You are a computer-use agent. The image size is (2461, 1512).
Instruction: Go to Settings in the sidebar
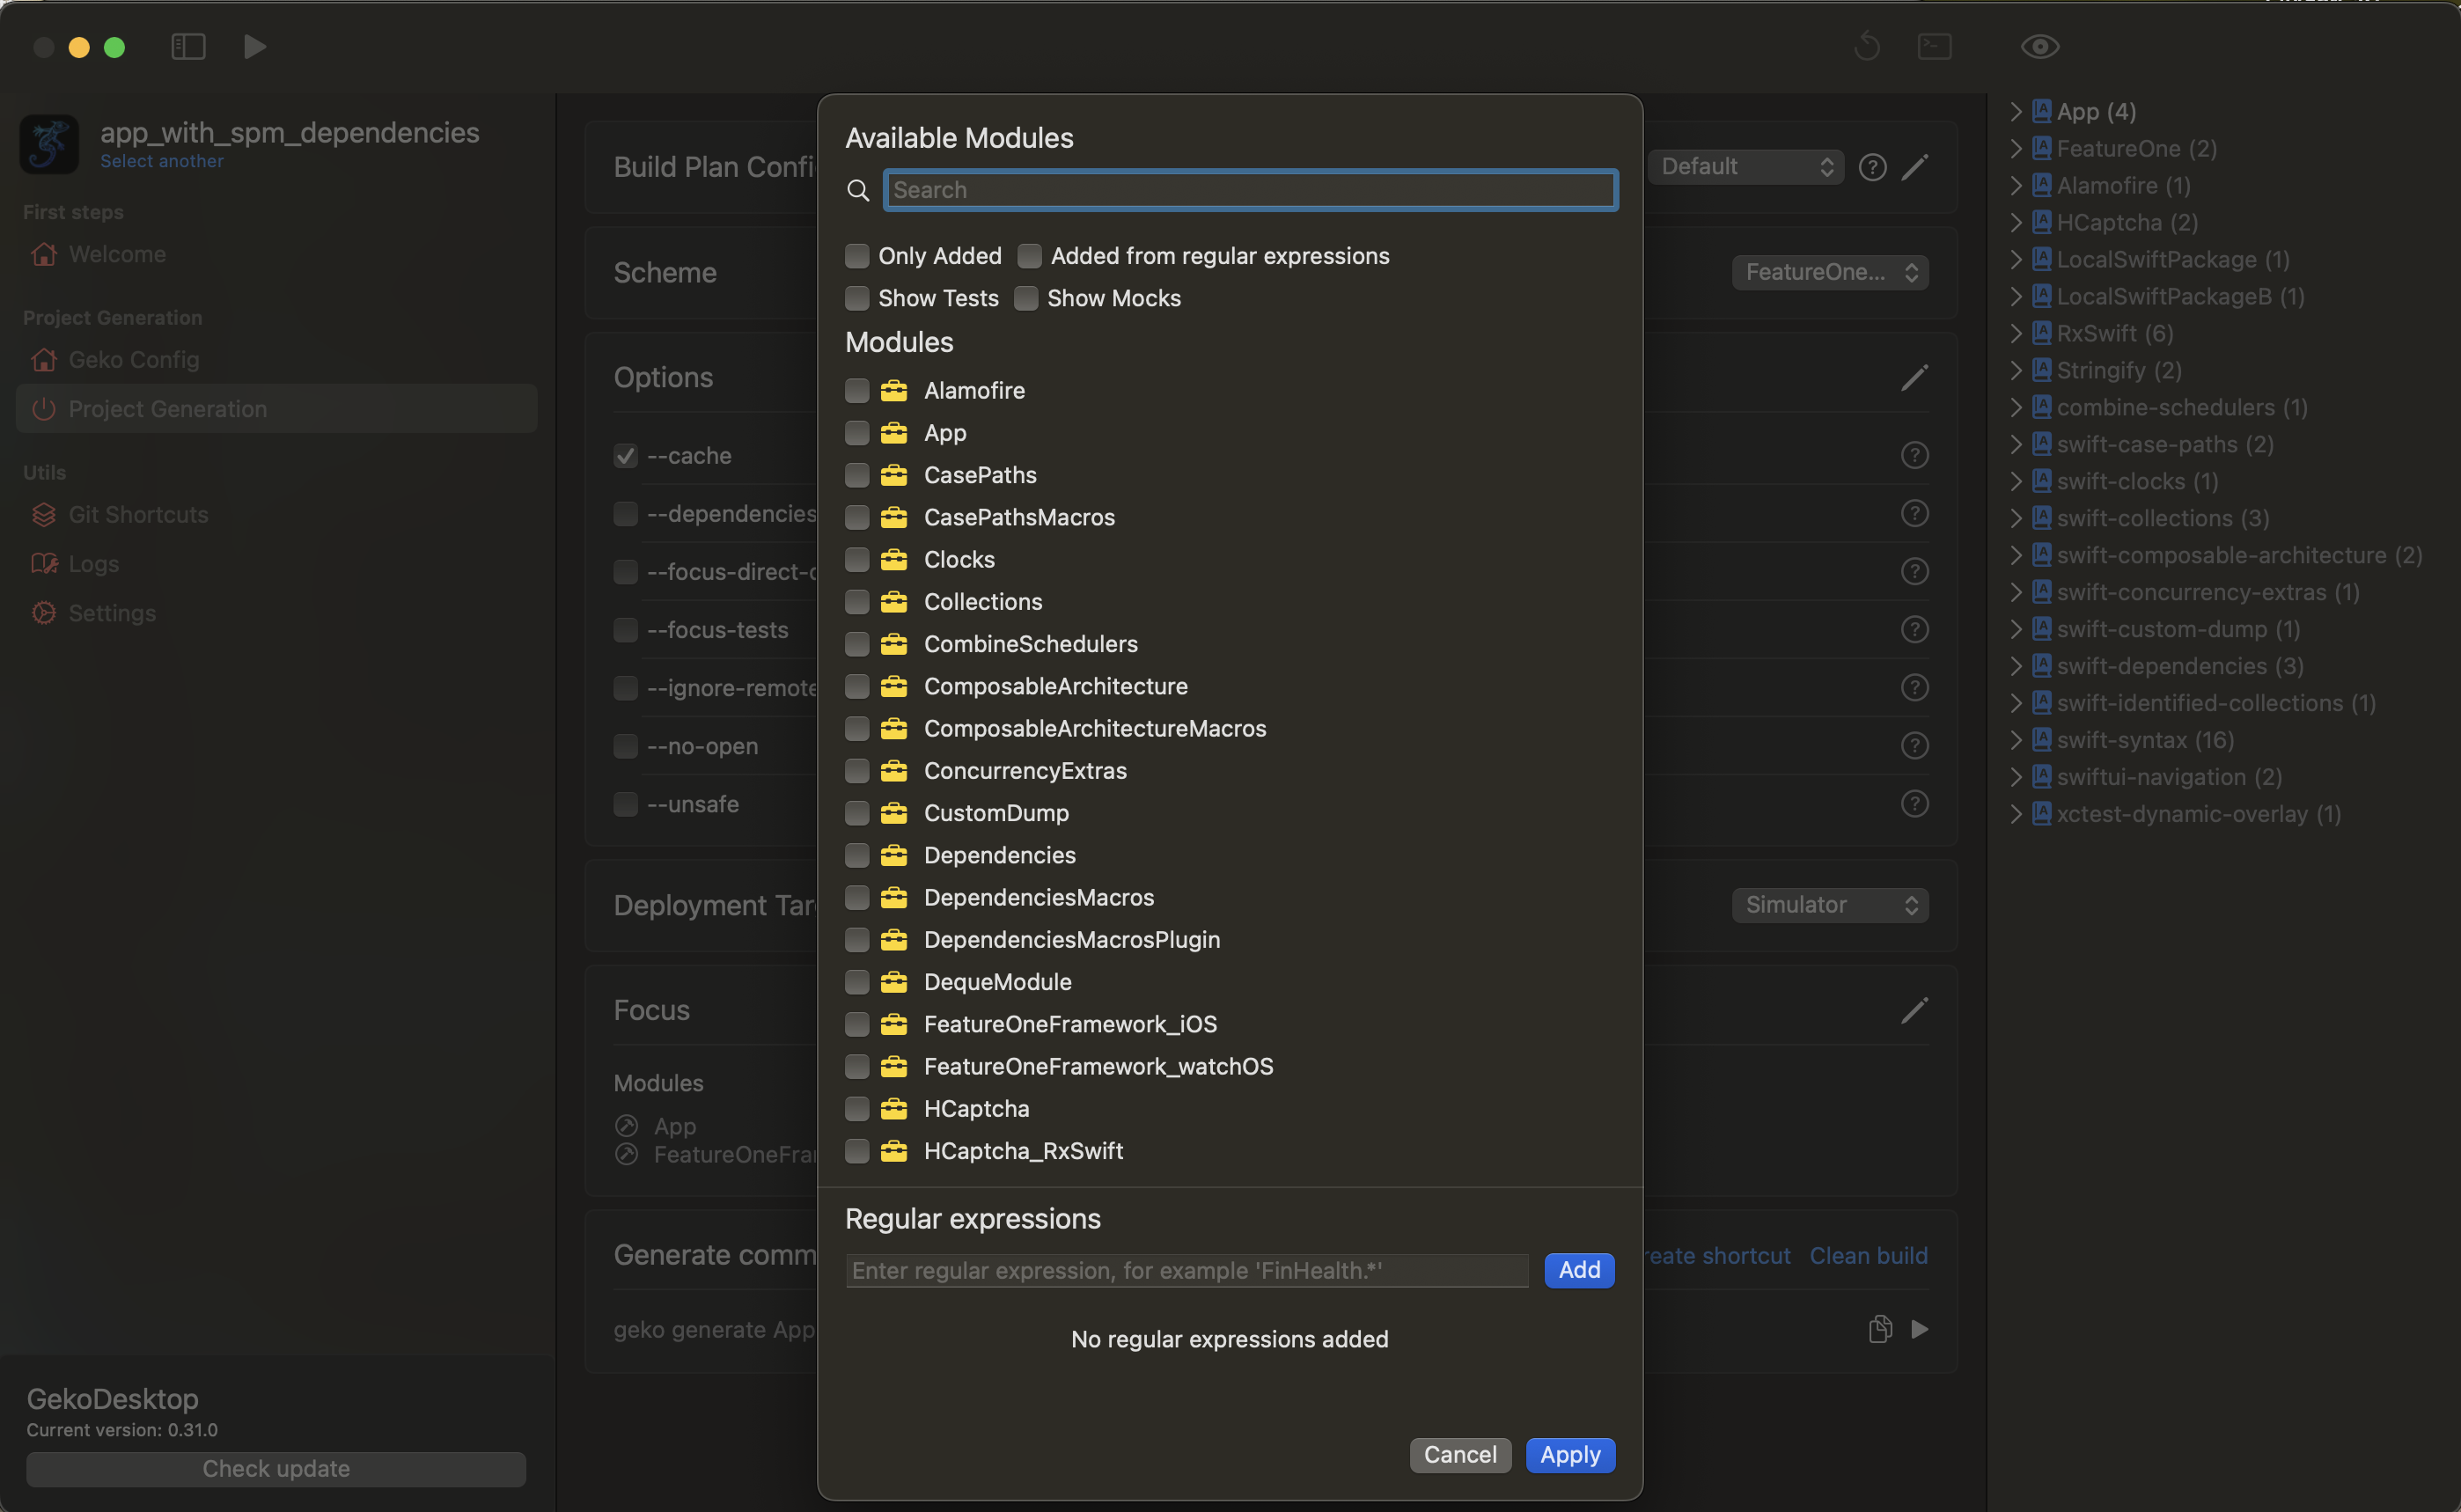(x=112, y=613)
